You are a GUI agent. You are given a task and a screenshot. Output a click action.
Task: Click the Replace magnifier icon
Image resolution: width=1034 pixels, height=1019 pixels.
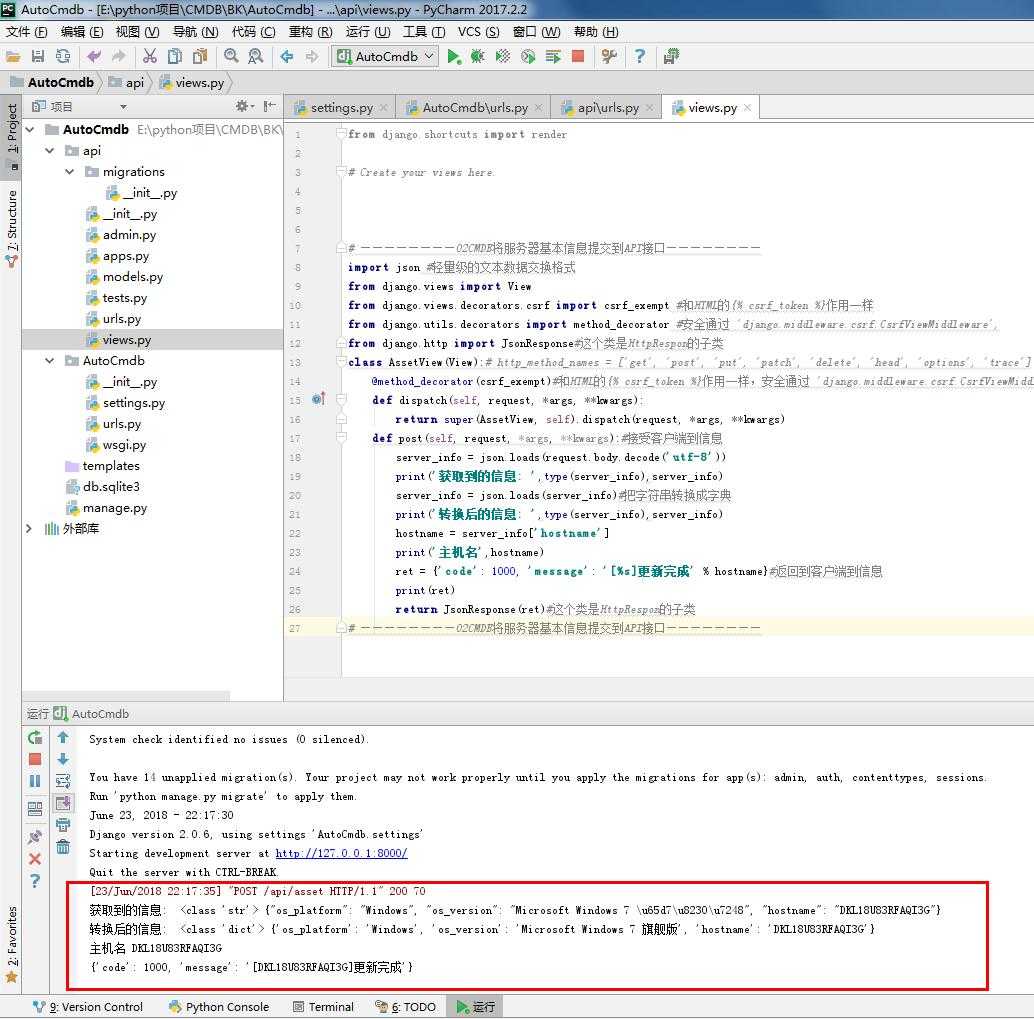255,57
